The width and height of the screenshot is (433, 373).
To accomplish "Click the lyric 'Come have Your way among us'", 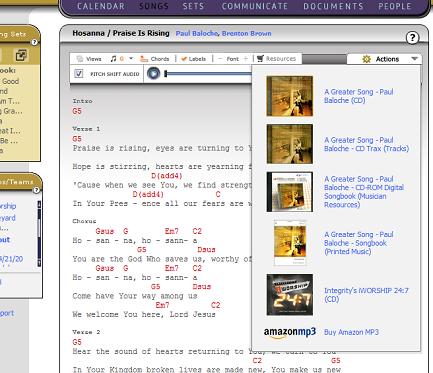I will pos(135,296).
